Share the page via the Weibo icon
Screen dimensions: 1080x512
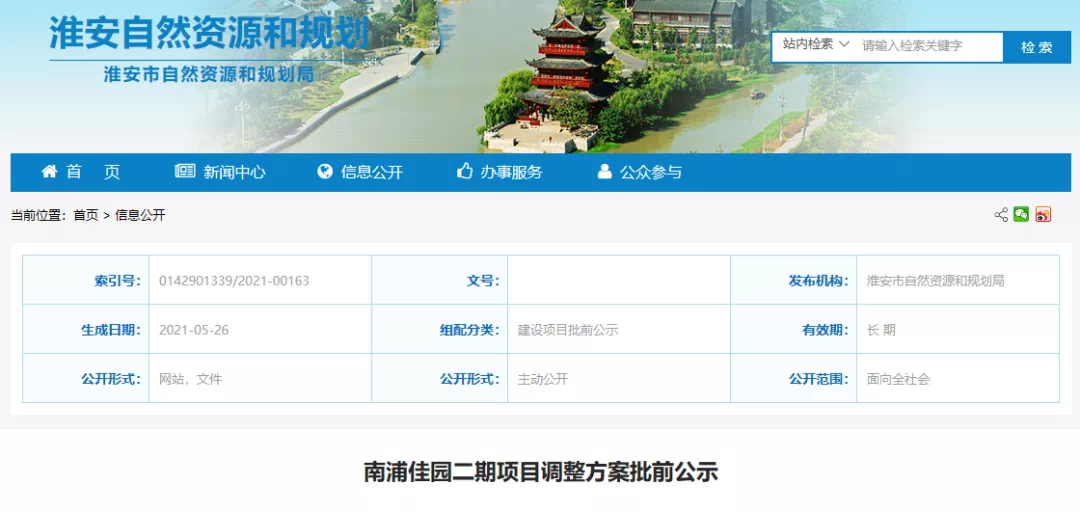click(x=1043, y=214)
